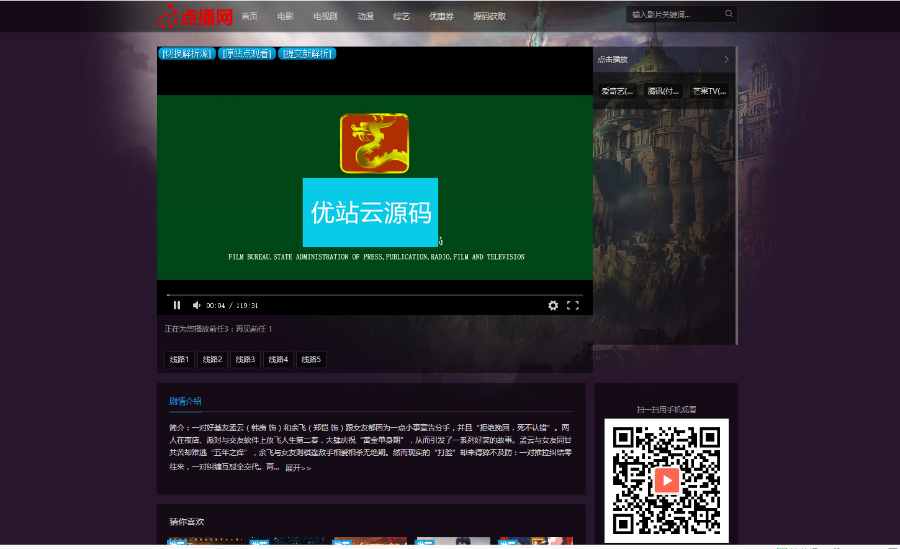Image resolution: width=900 pixels, height=549 pixels.
Task: Select the 动漫 navigation item
Action: click(366, 16)
